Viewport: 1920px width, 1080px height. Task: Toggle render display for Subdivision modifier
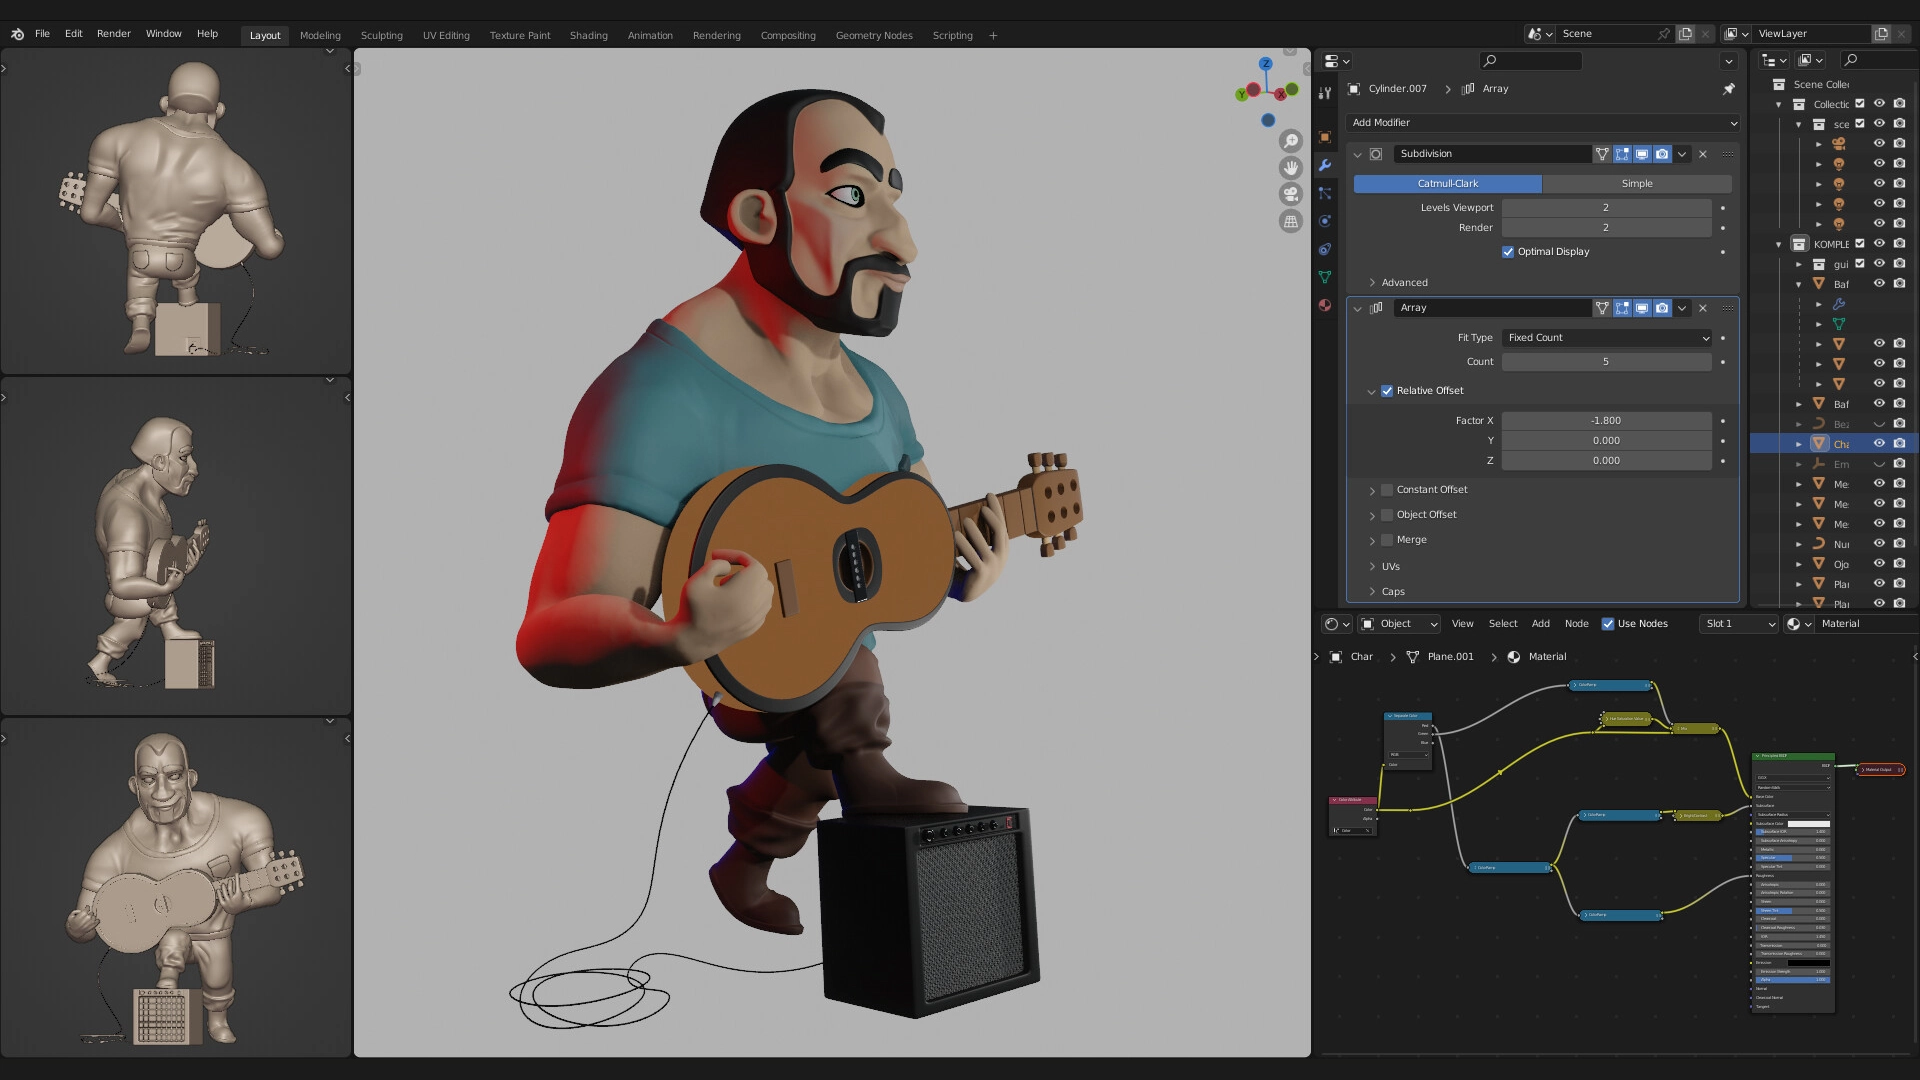(x=1662, y=154)
